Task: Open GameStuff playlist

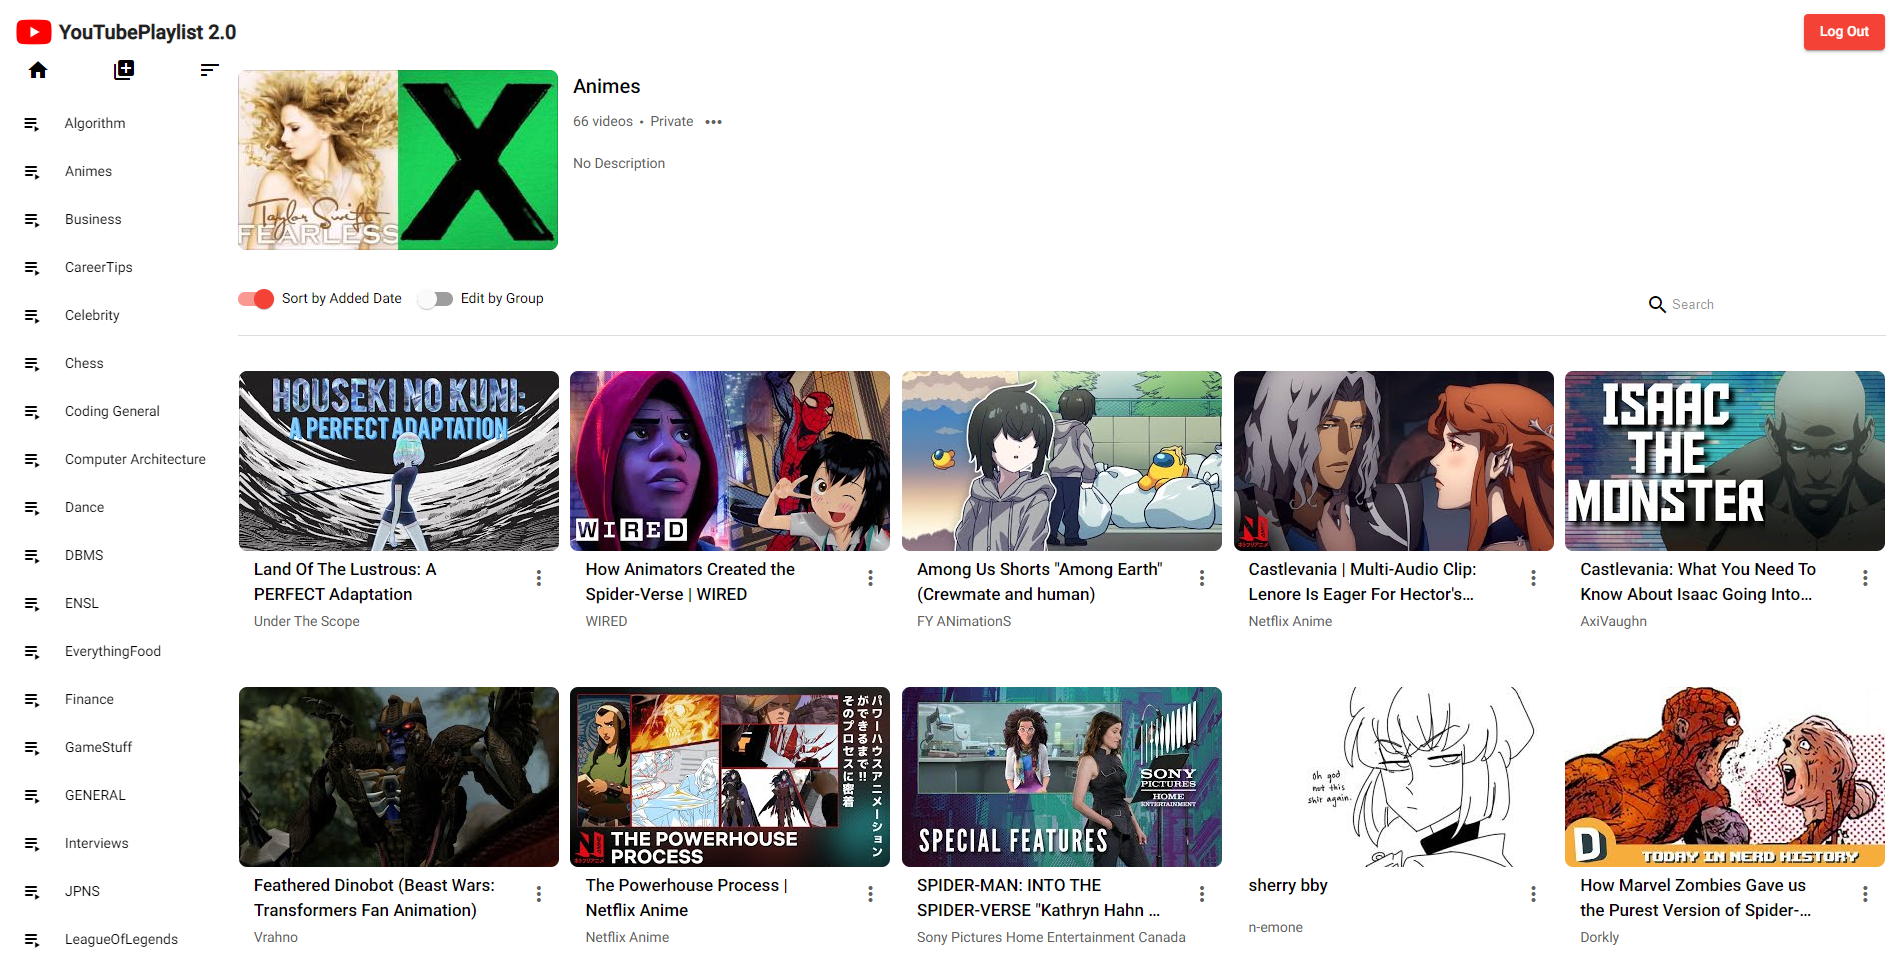Action: coord(98,747)
